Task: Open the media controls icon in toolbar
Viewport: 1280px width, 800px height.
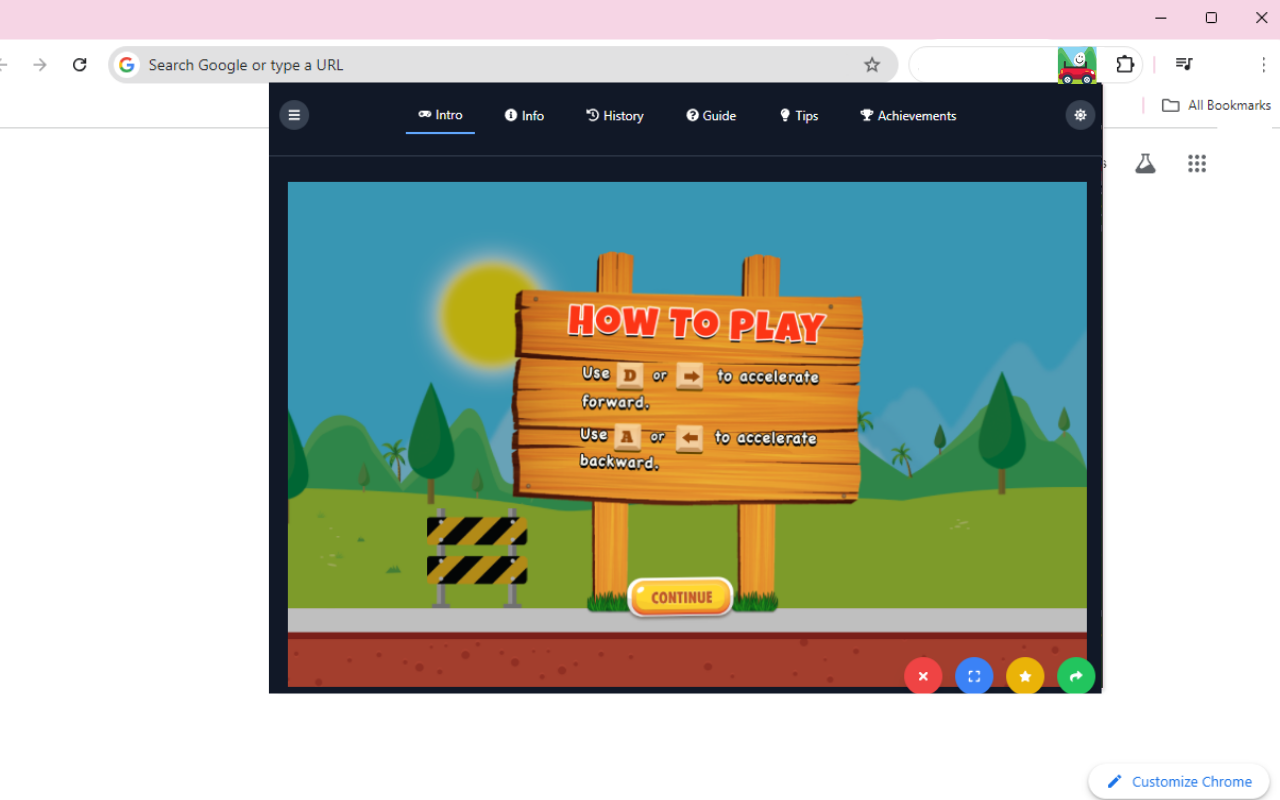Action: point(1184,65)
